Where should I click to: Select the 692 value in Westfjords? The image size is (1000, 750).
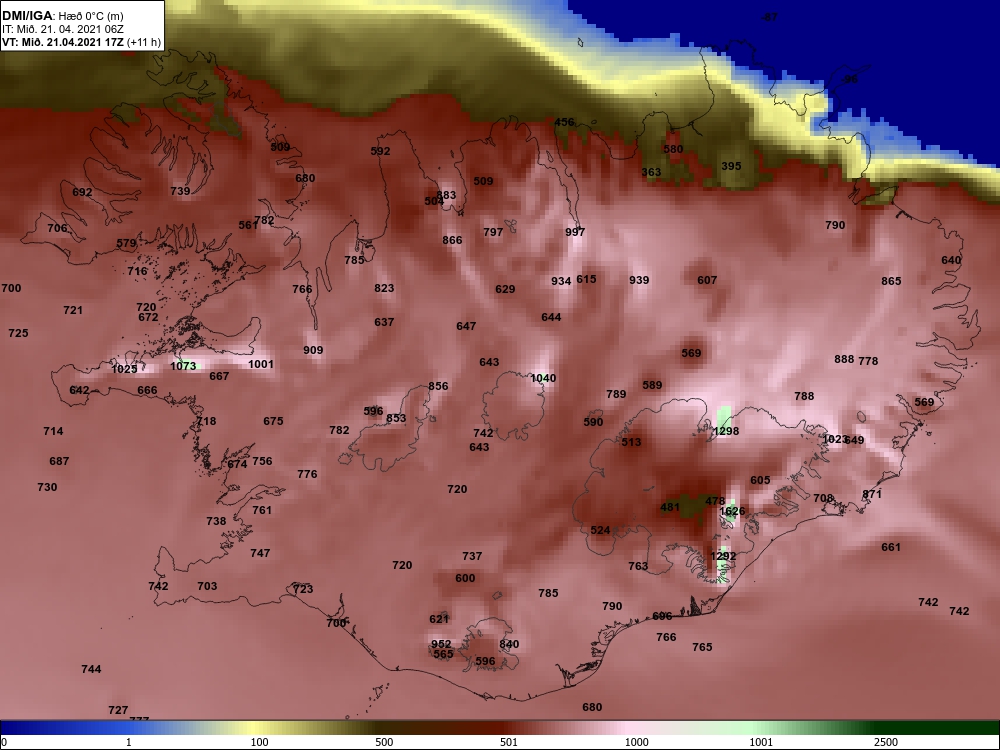(82, 192)
